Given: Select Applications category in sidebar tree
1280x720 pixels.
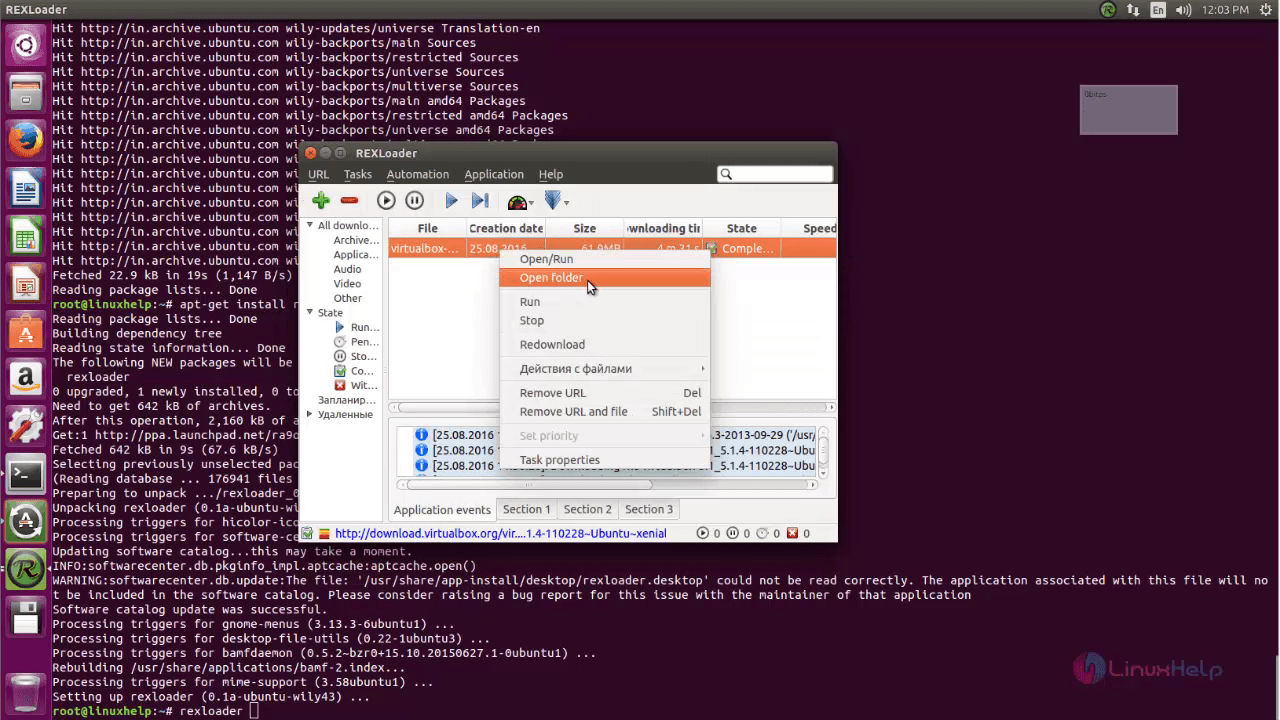Looking at the screenshot, I should [x=357, y=255].
